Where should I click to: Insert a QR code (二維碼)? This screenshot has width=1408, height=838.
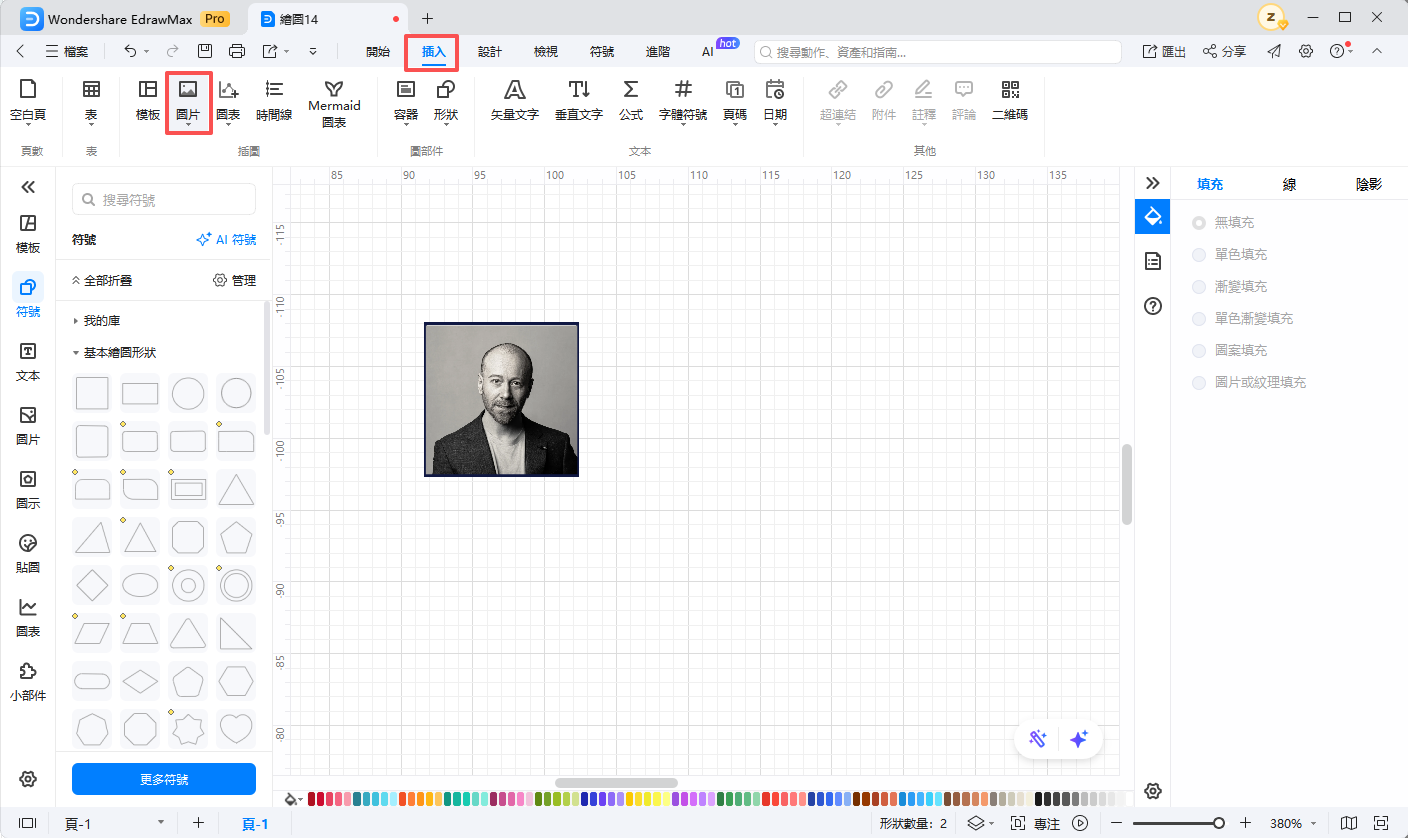(x=1009, y=100)
